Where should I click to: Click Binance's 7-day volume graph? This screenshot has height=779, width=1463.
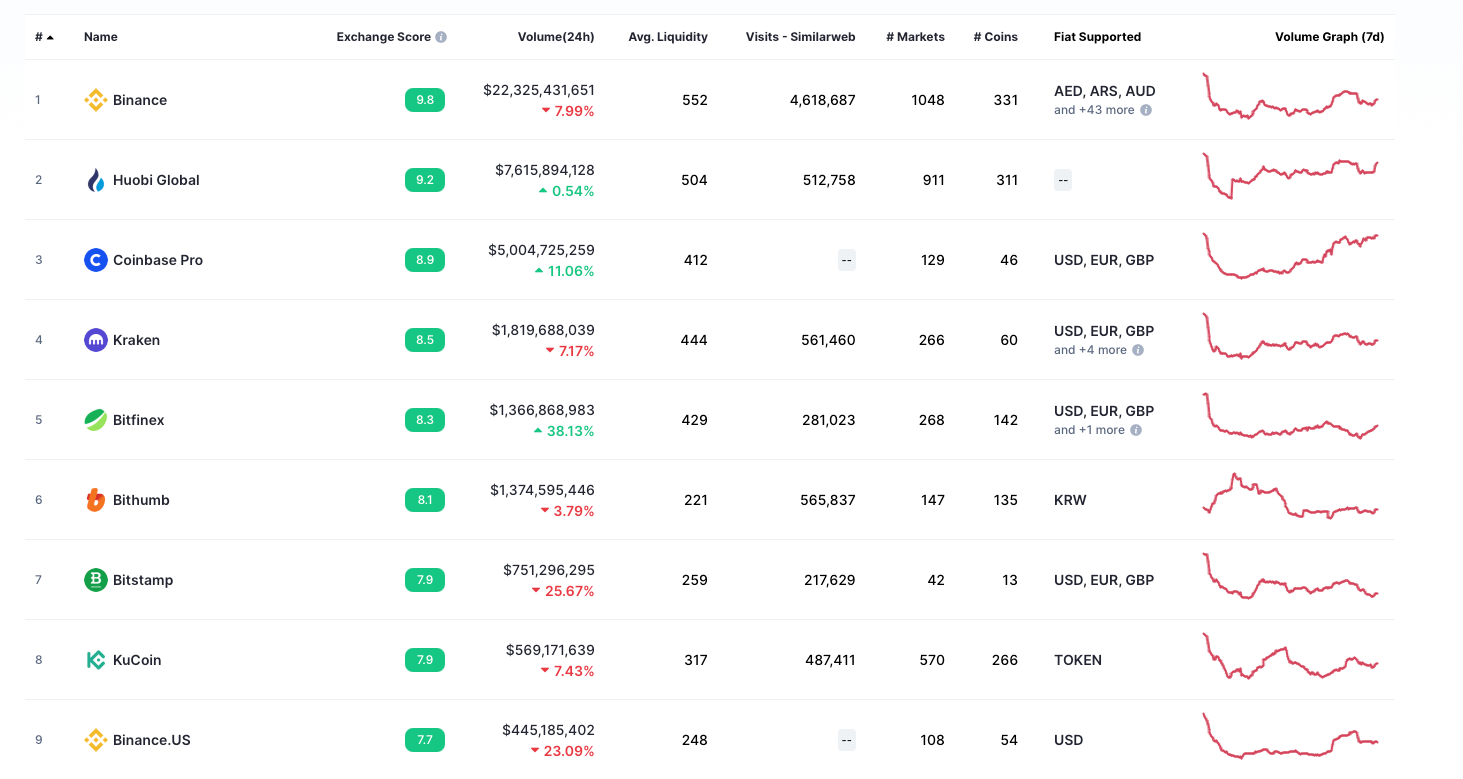click(1290, 96)
